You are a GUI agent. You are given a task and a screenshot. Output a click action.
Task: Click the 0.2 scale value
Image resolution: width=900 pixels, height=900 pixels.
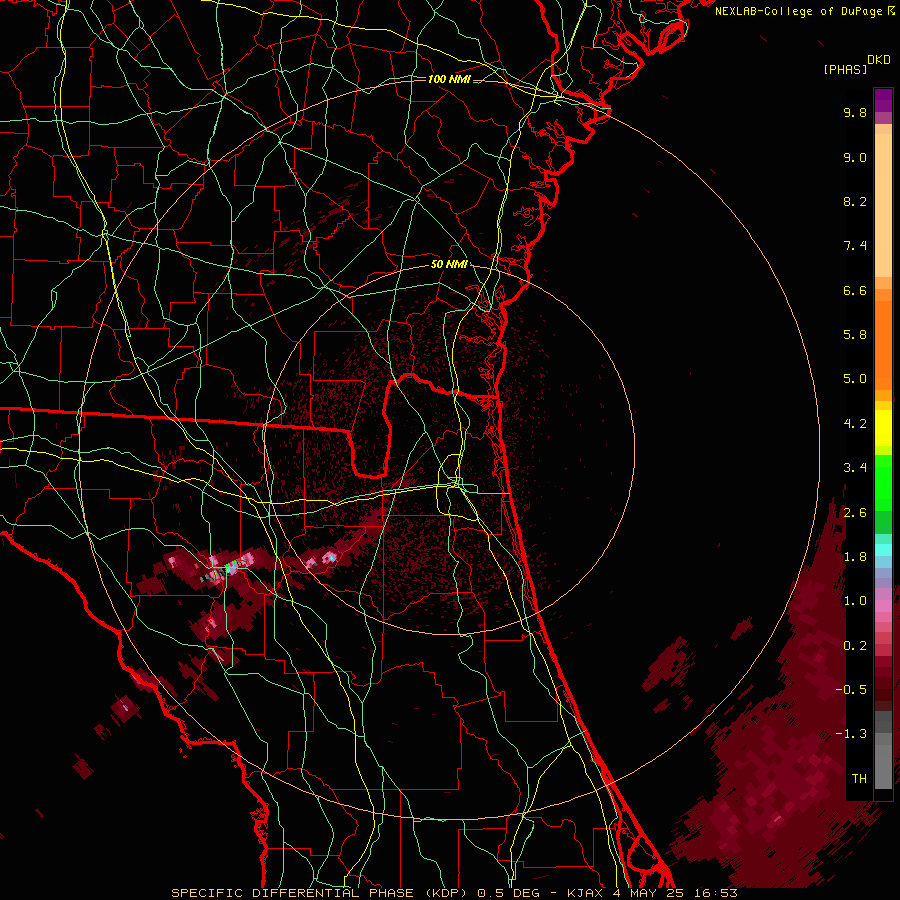click(x=855, y=646)
